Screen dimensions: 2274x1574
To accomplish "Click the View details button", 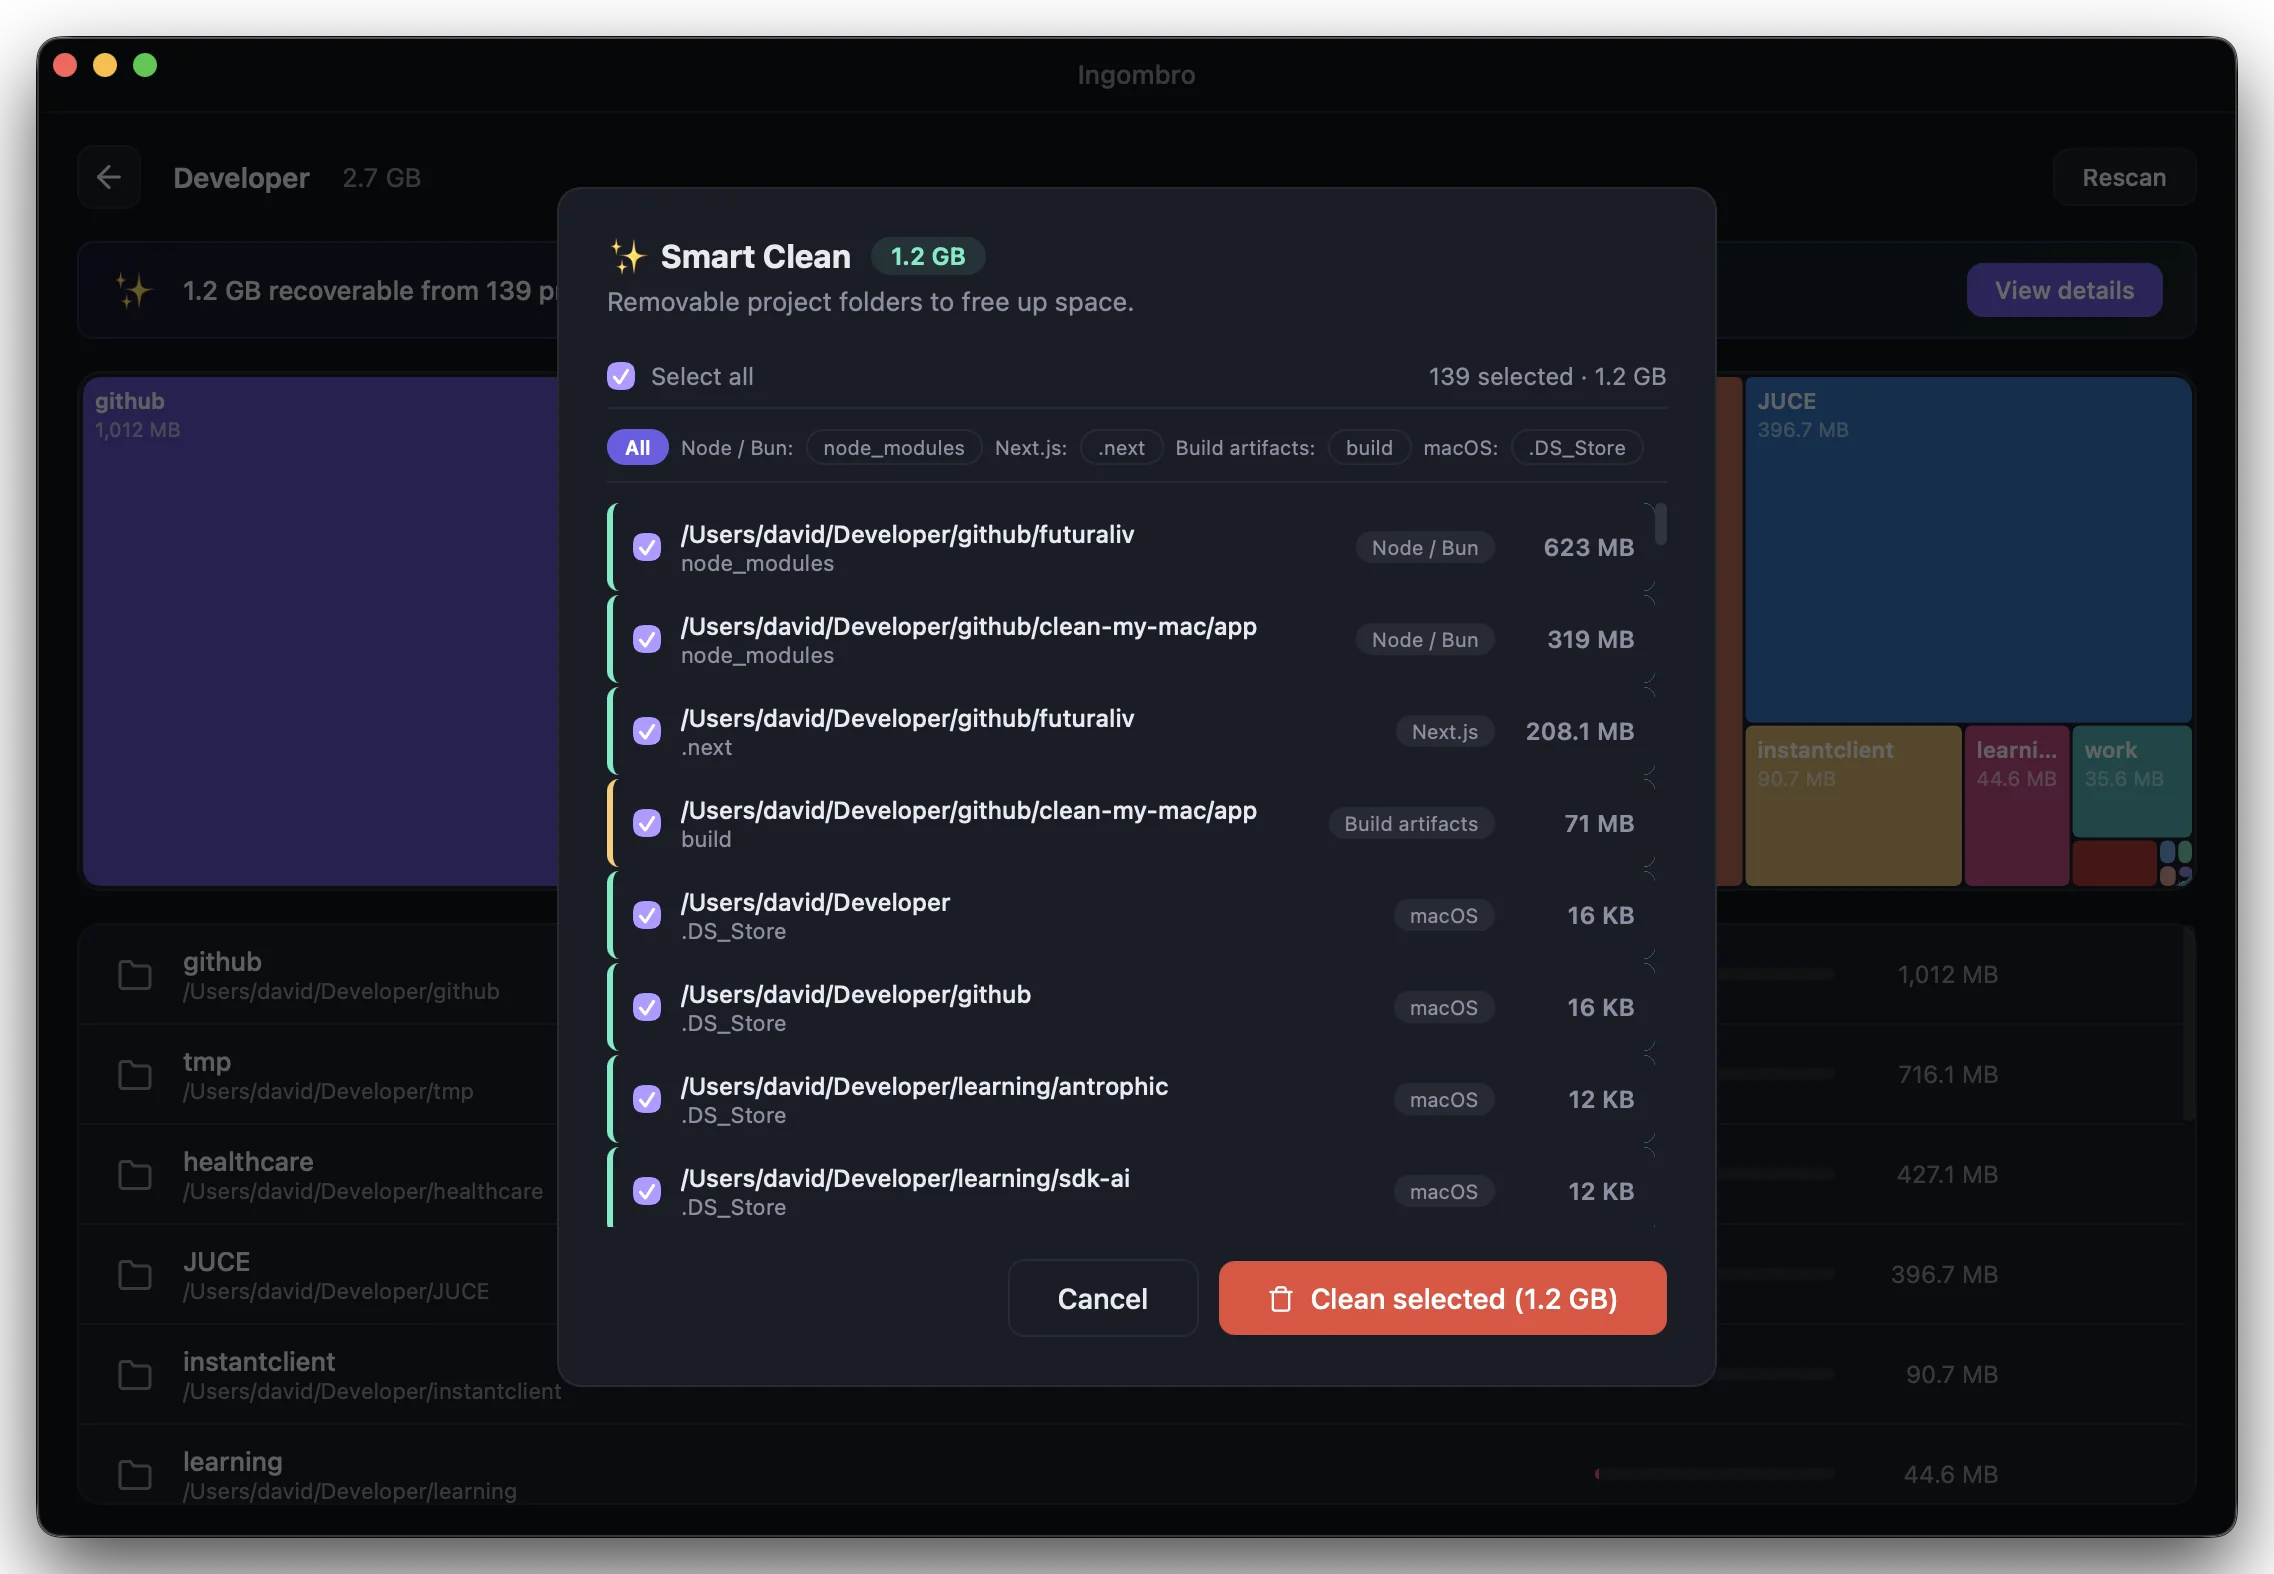I will coord(2064,290).
